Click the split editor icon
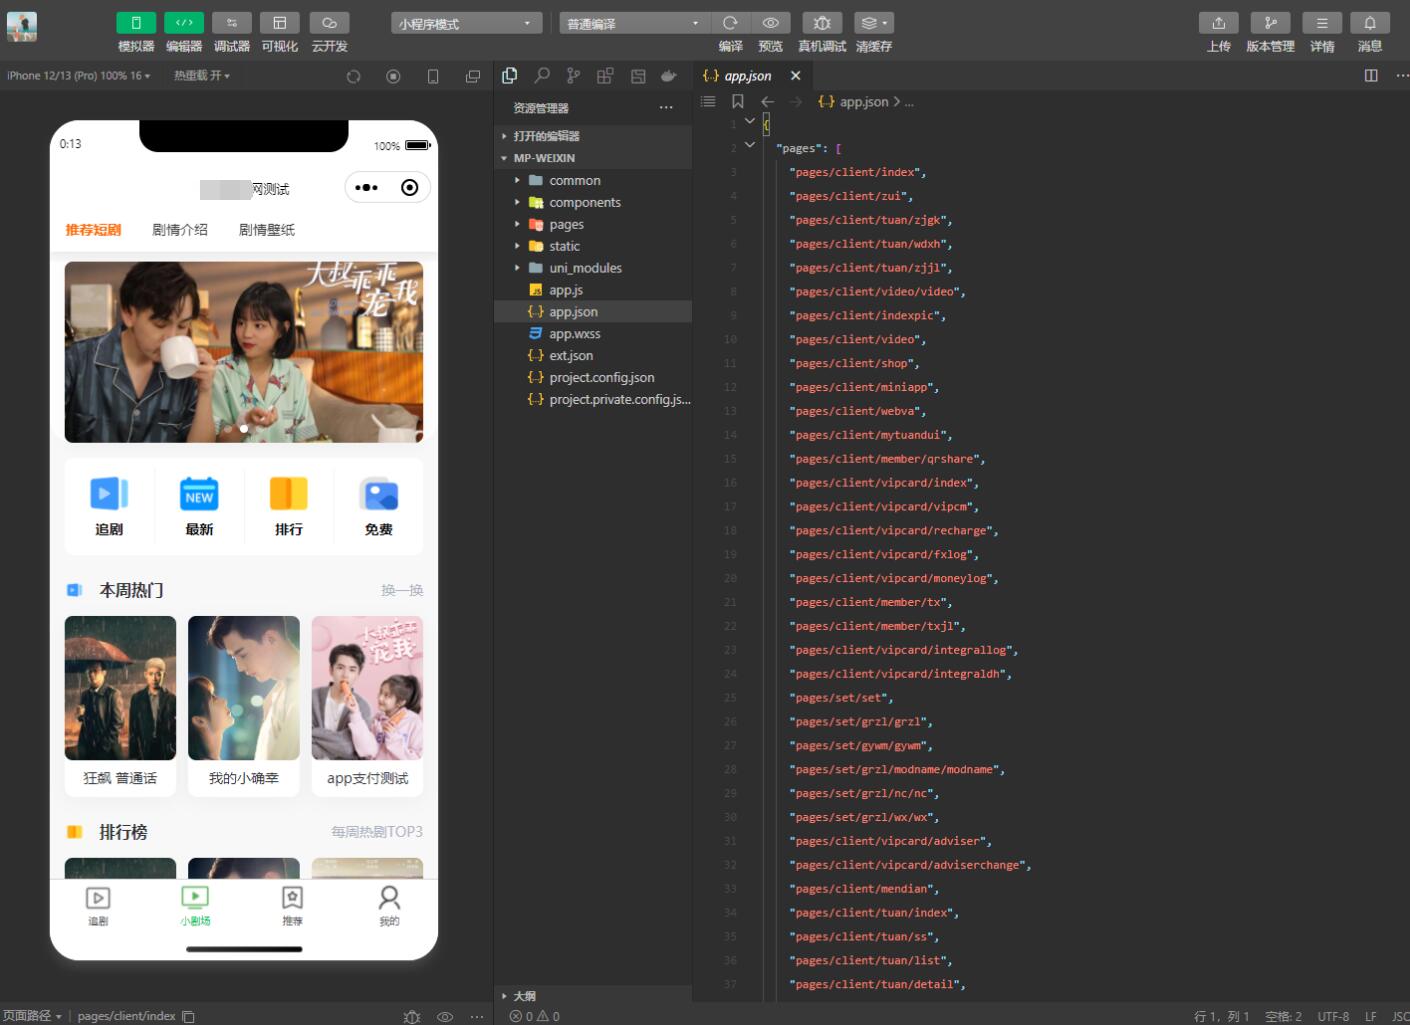 pos(1371,76)
